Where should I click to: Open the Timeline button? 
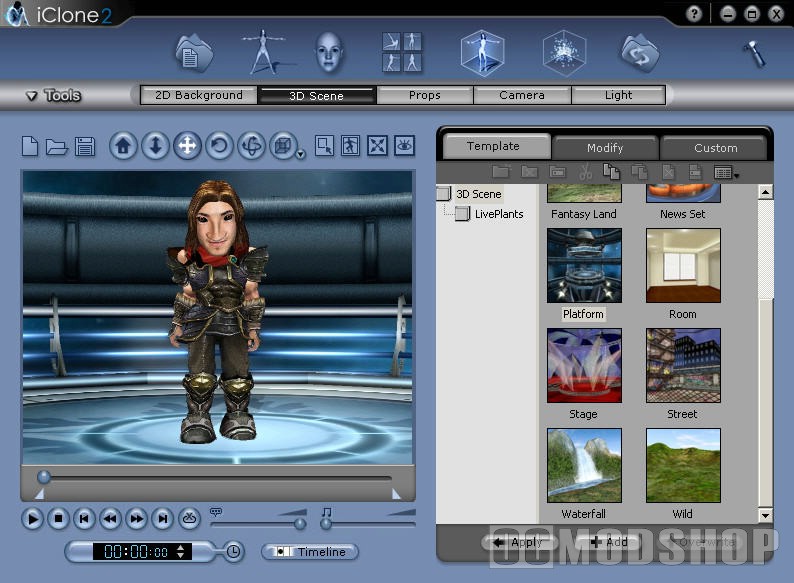coord(310,552)
